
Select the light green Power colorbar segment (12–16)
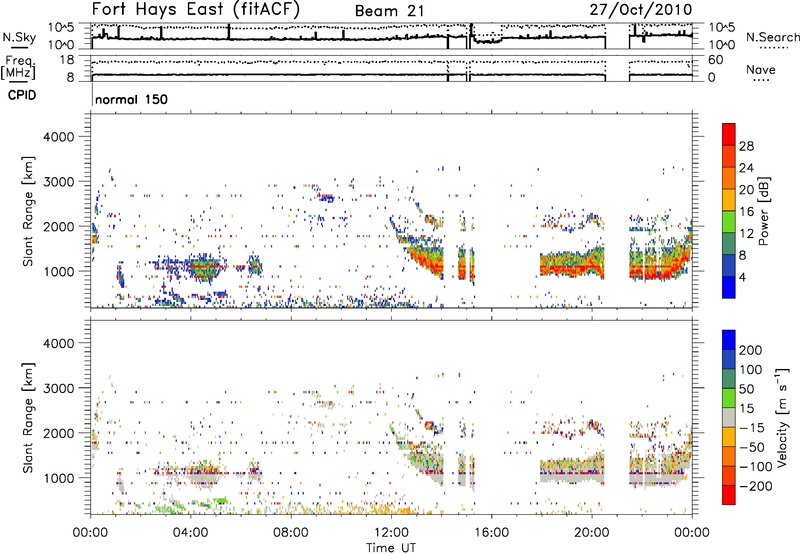729,222
